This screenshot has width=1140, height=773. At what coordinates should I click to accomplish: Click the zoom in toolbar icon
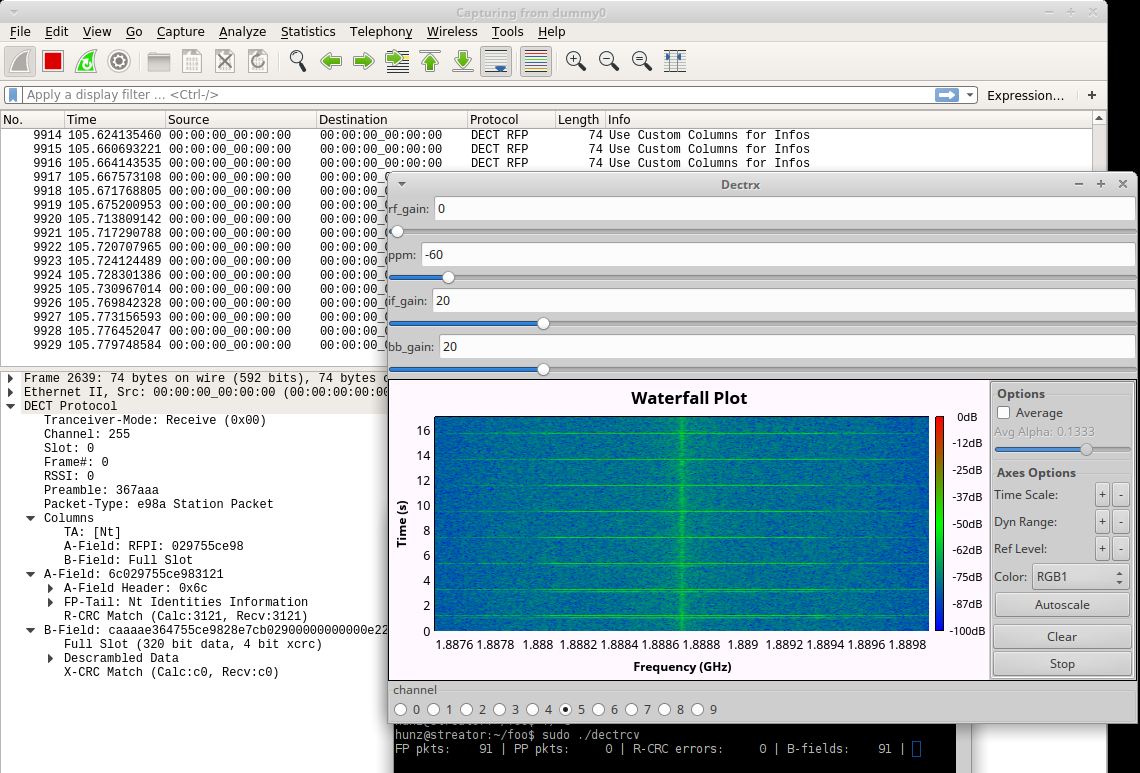point(576,62)
